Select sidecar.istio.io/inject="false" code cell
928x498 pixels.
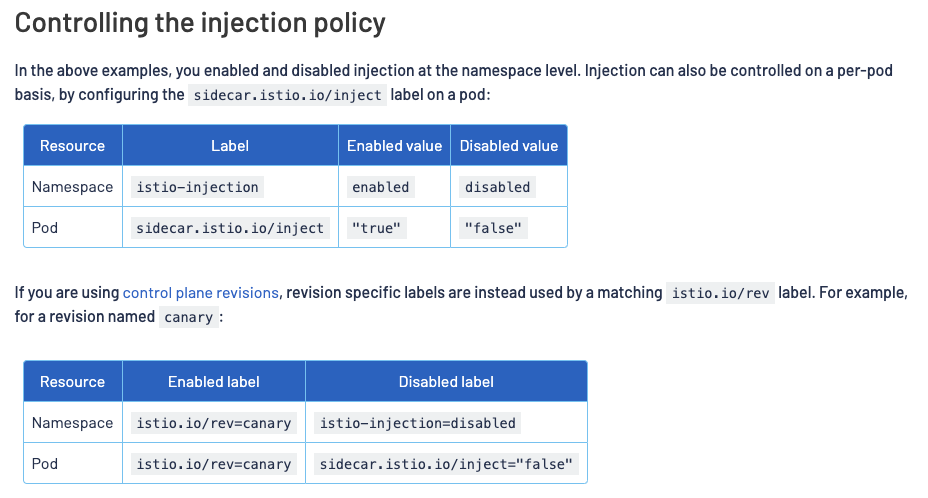click(x=446, y=464)
